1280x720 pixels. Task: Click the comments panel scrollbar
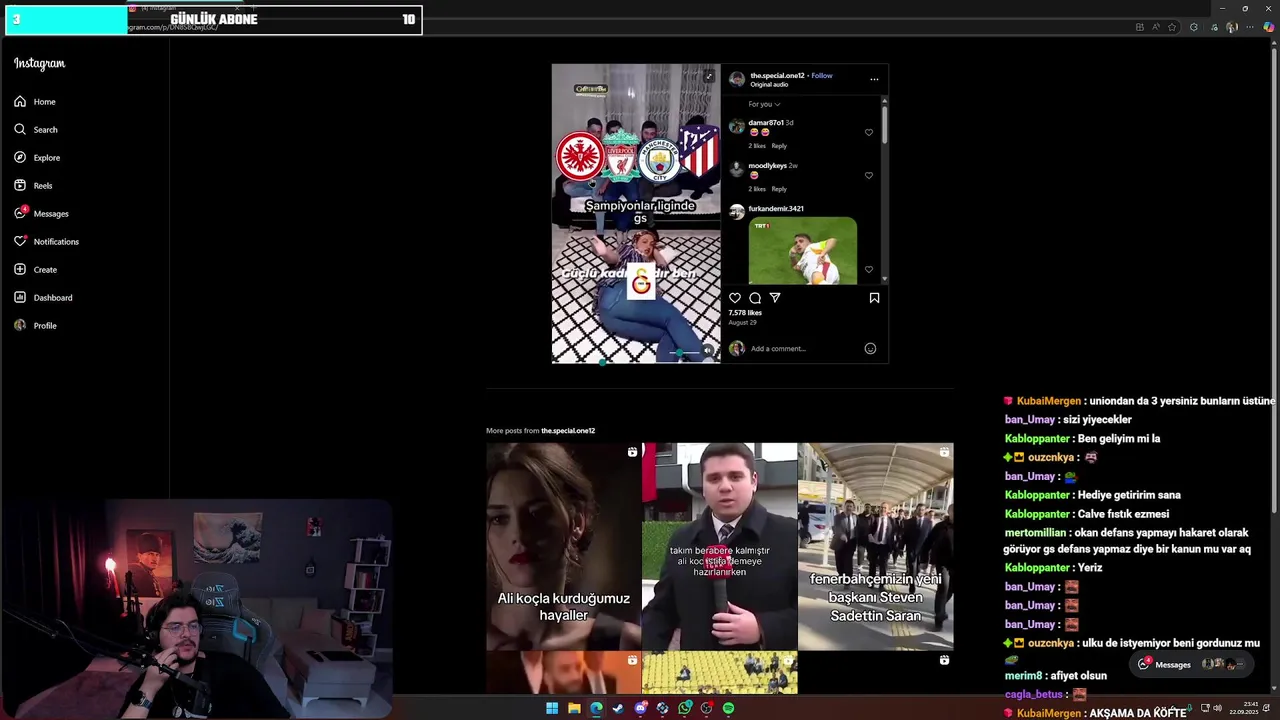(x=883, y=125)
